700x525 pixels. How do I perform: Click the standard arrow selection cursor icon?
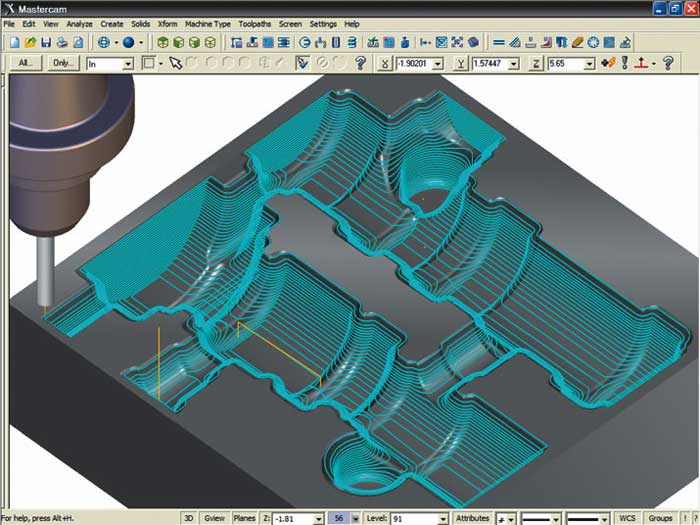[175, 63]
